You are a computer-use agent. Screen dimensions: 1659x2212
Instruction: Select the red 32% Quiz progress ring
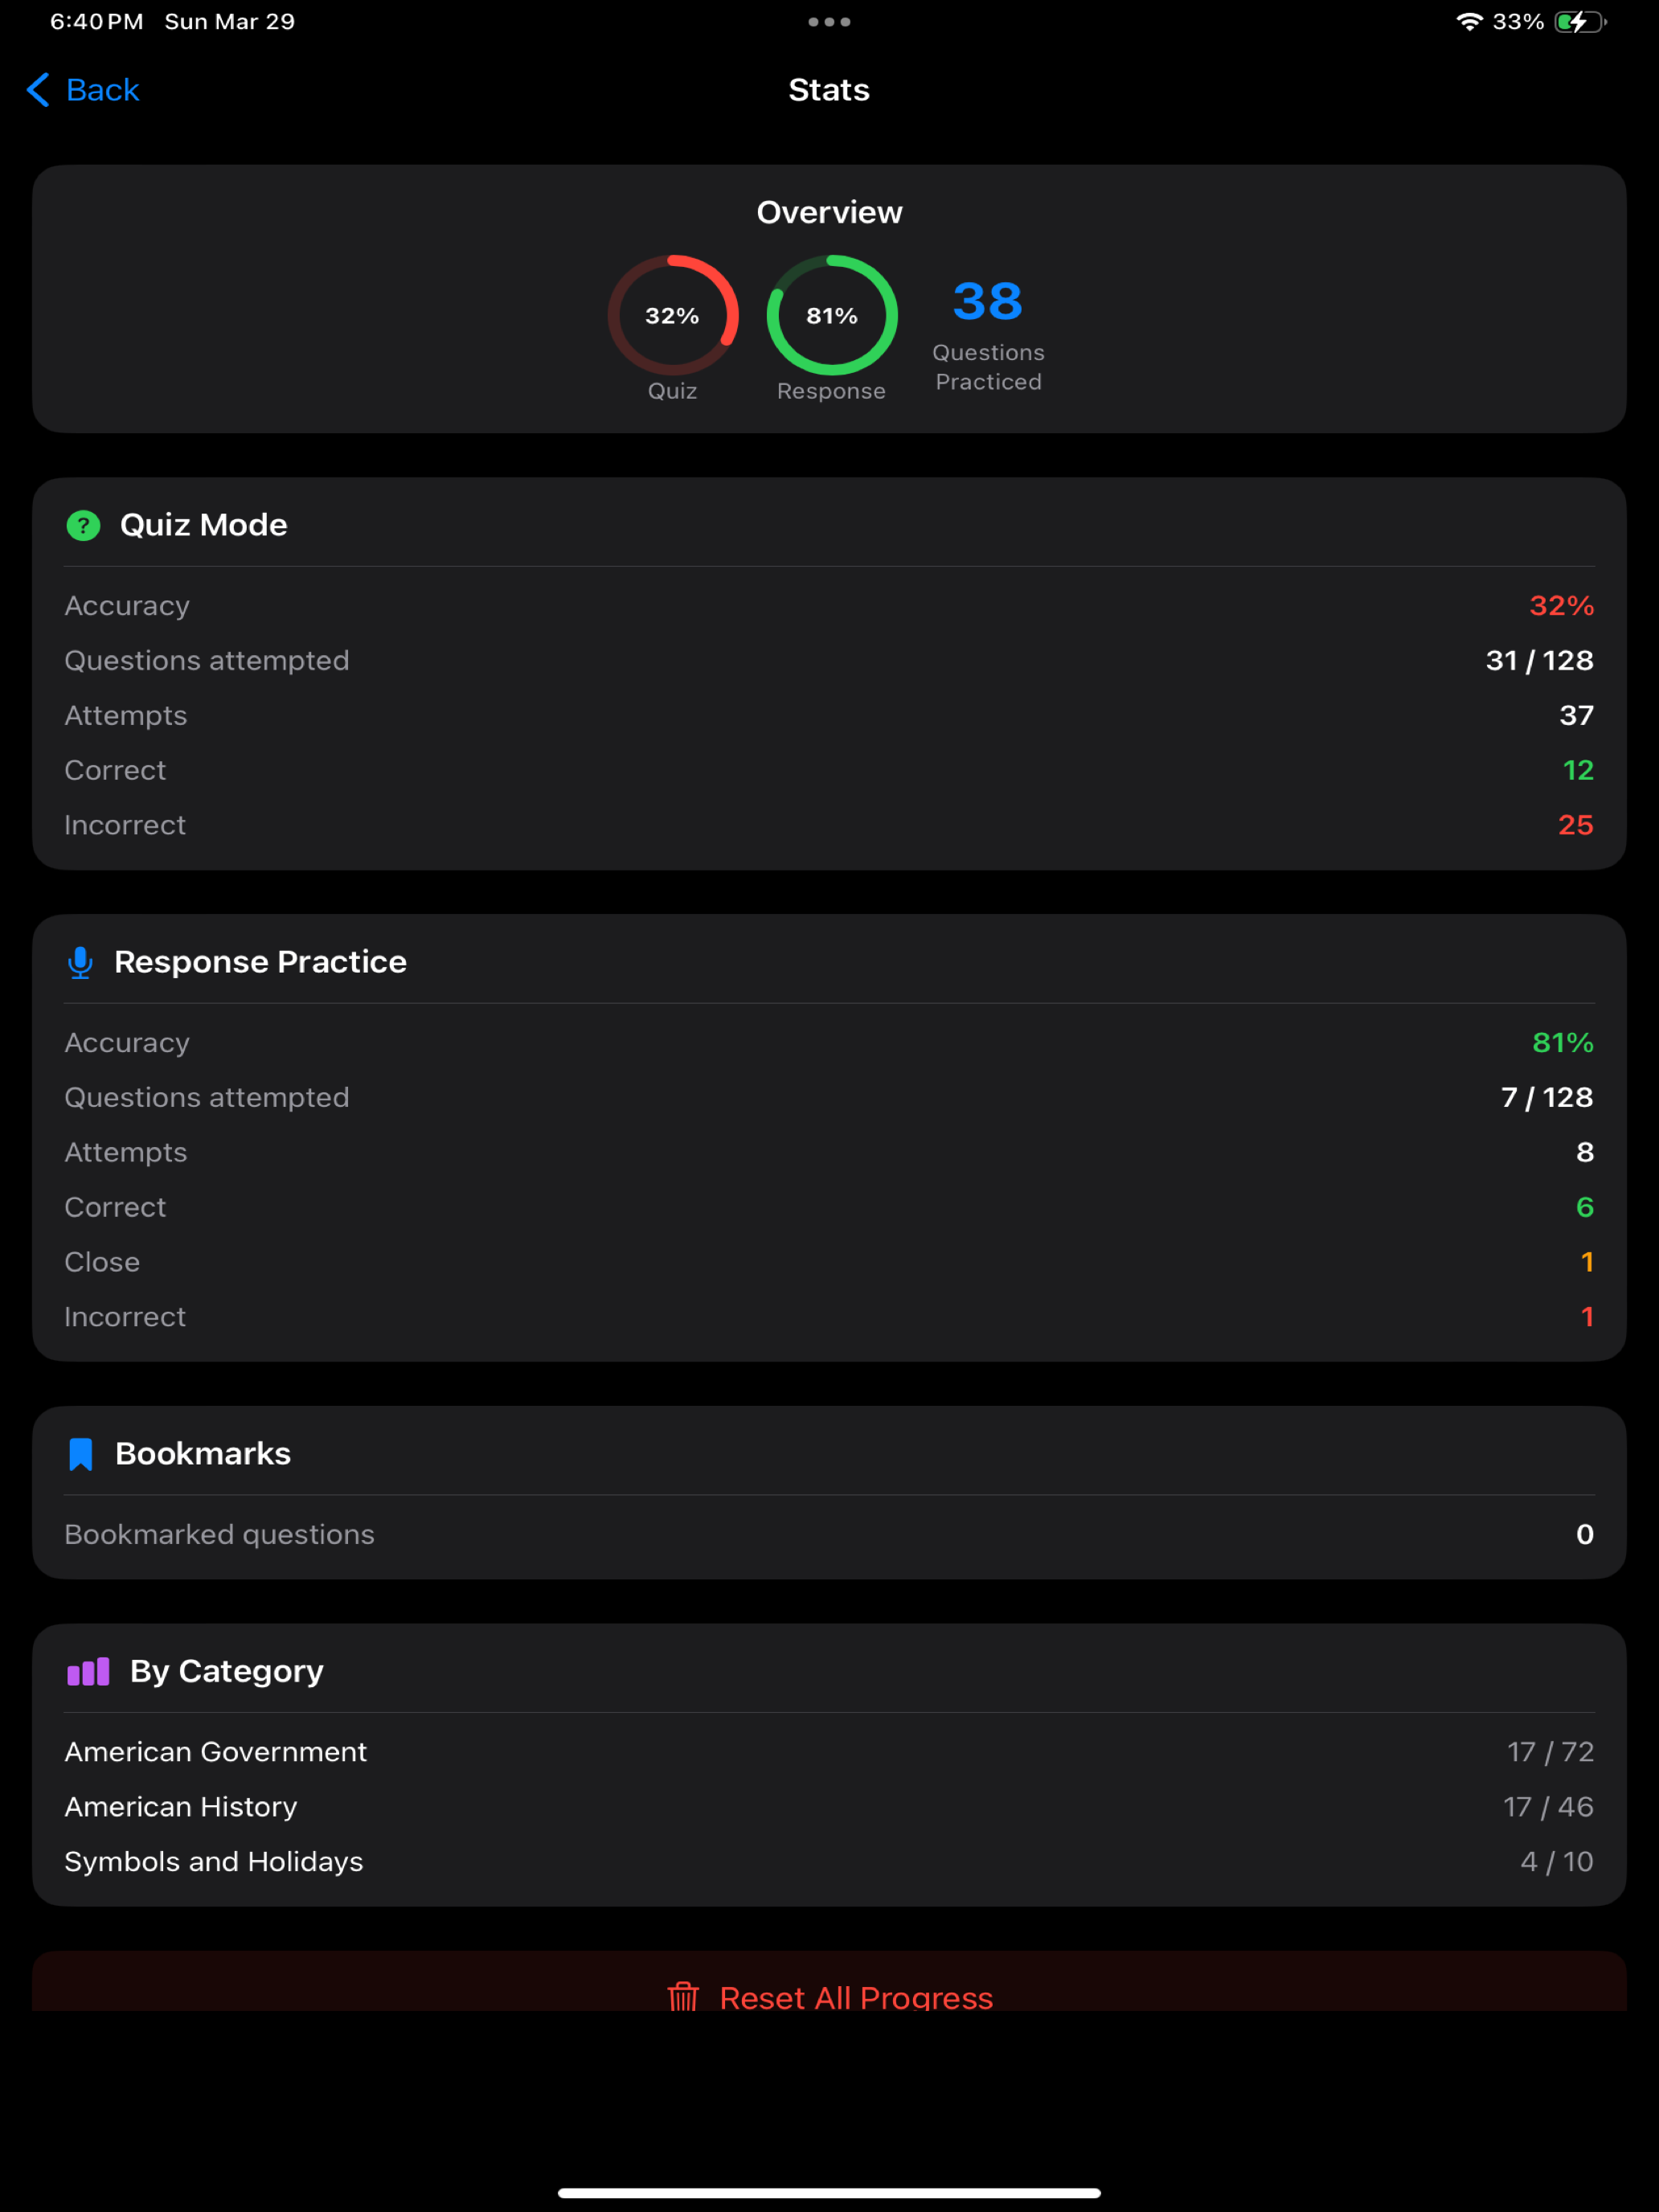click(673, 316)
